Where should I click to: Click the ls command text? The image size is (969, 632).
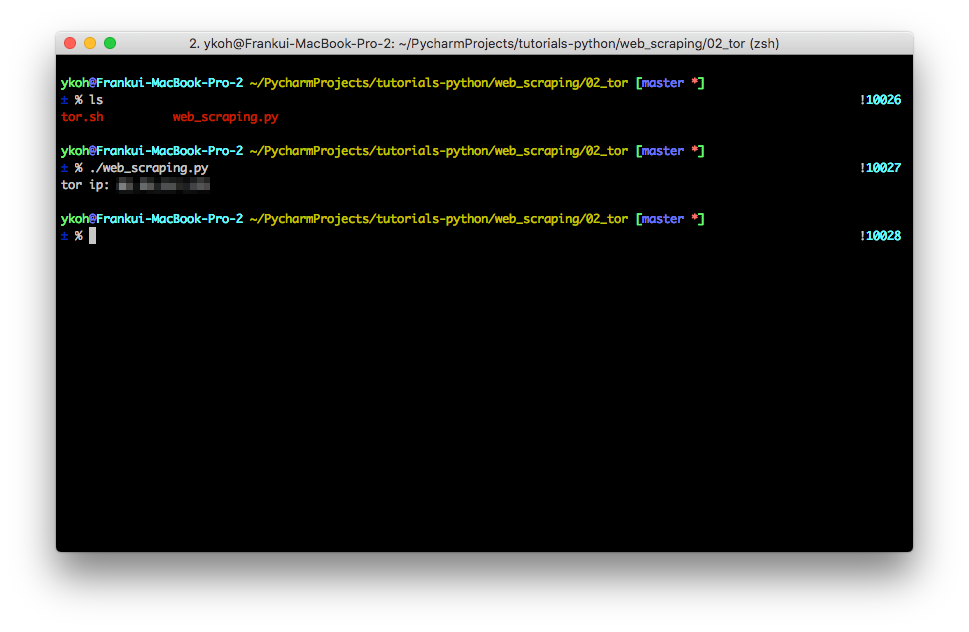96,100
